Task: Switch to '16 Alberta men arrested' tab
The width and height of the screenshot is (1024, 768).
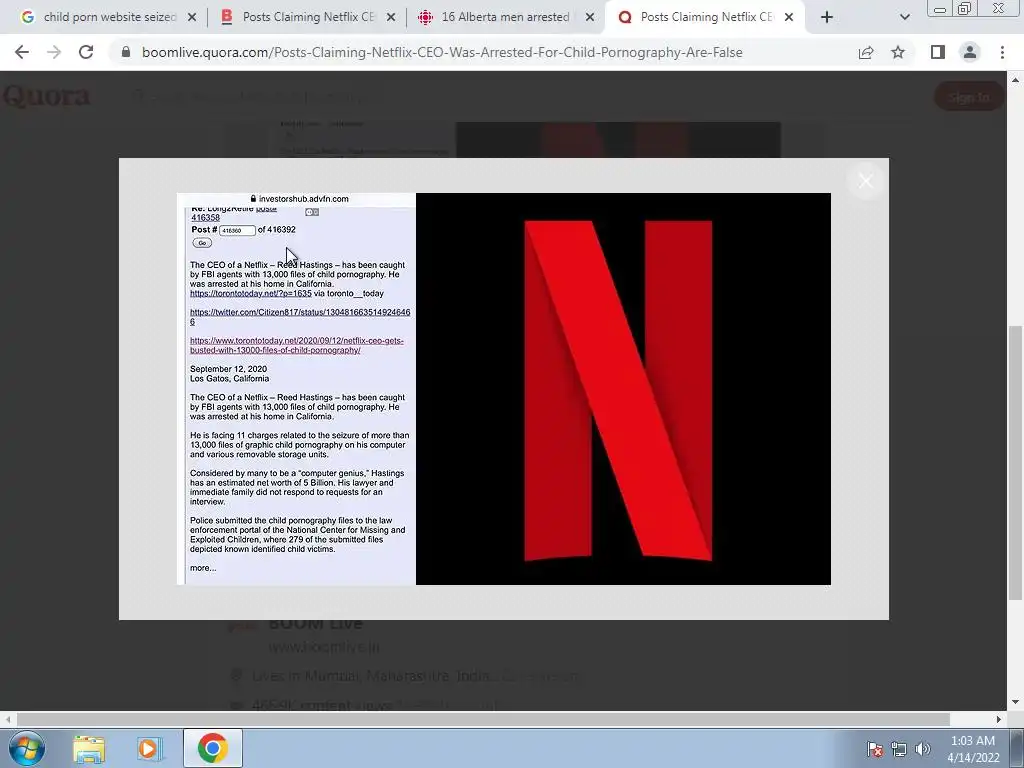Action: tap(505, 17)
